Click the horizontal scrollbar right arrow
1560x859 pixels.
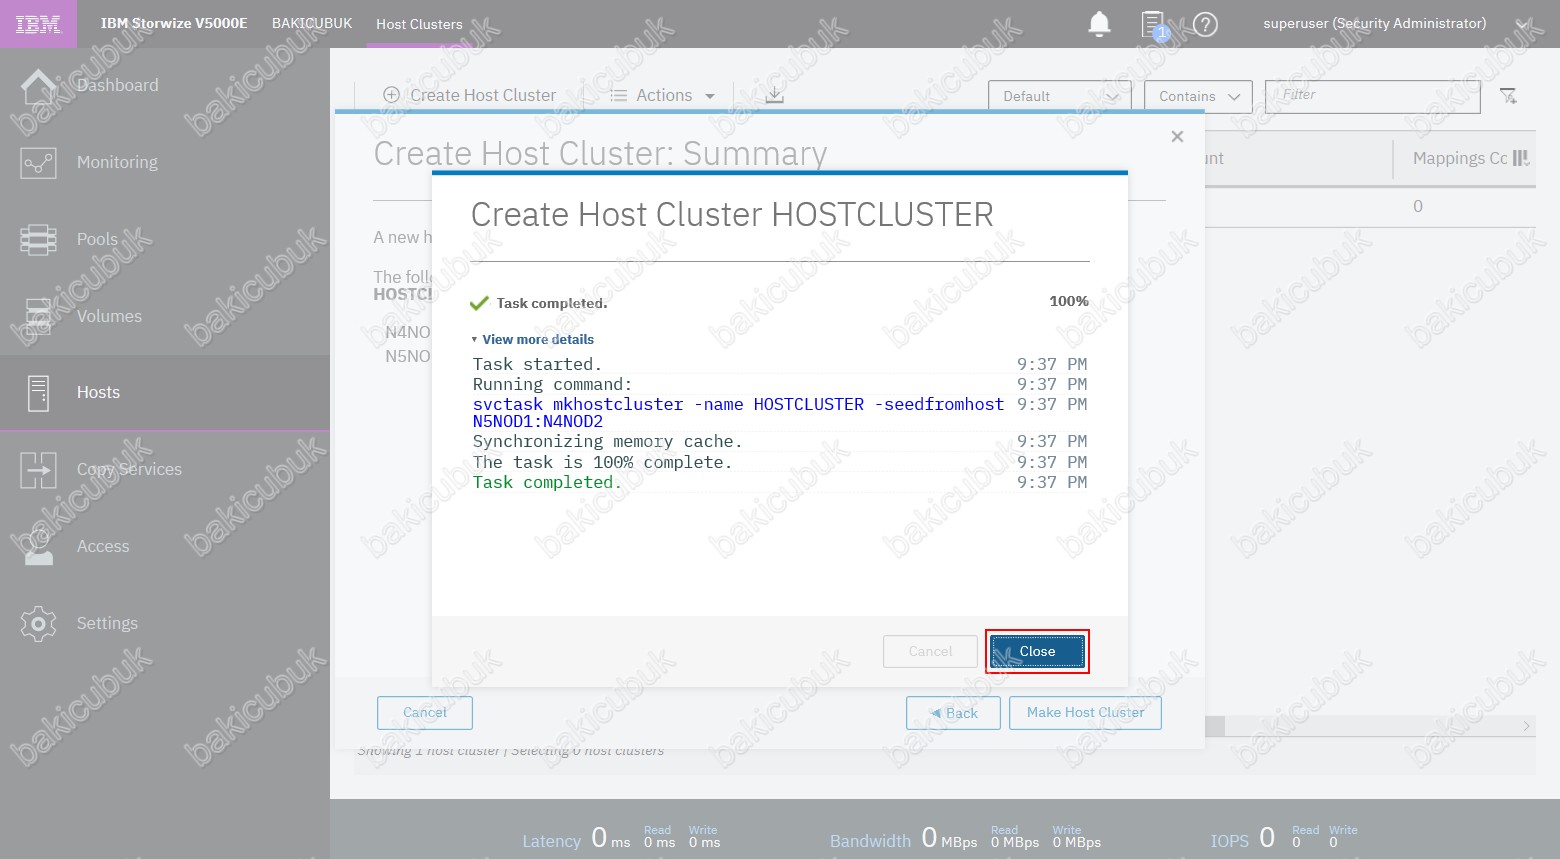pyautogui.click(x=1526, y=726)
